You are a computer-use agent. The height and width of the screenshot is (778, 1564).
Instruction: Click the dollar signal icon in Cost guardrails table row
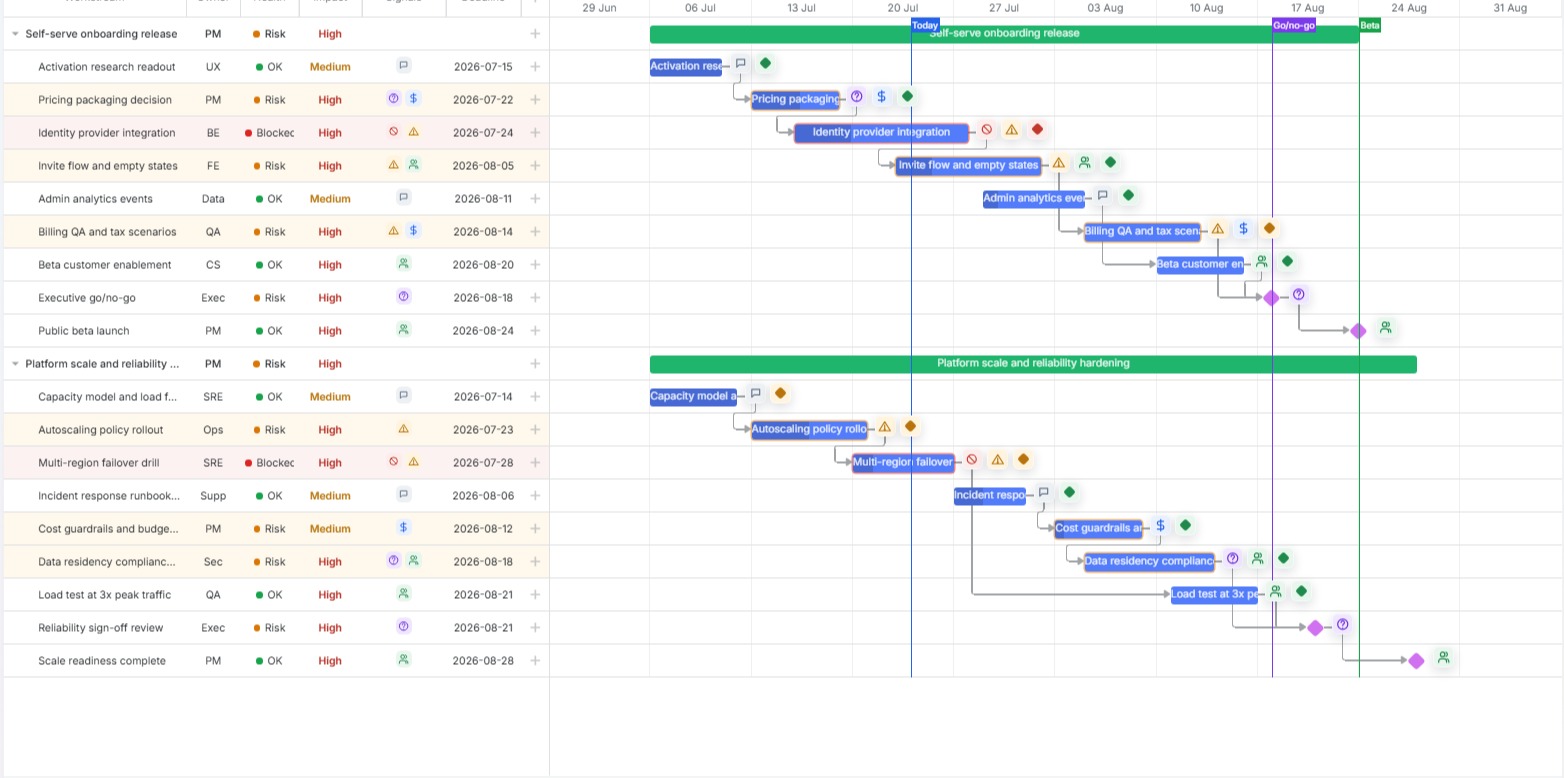click(x=404, y=528)
